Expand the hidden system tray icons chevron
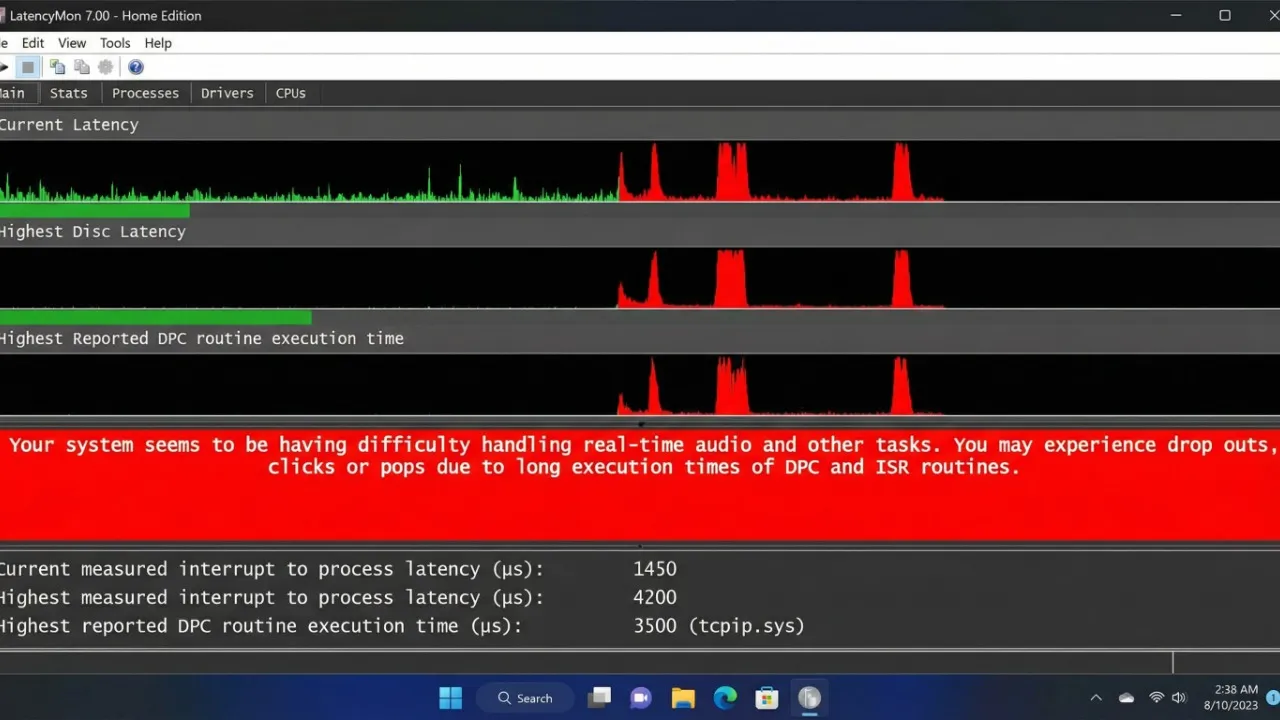The width and height of the screenshot is (1280, 720). coord(1096,697)
